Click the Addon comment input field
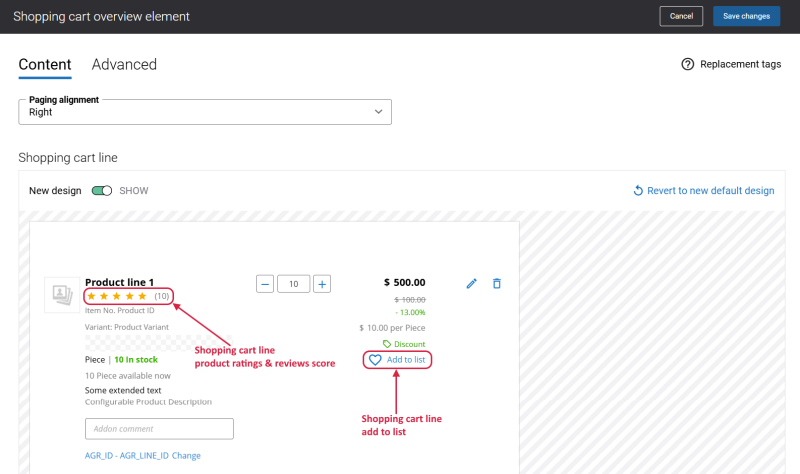The image size is (800, 474). (x=159, y=429)
